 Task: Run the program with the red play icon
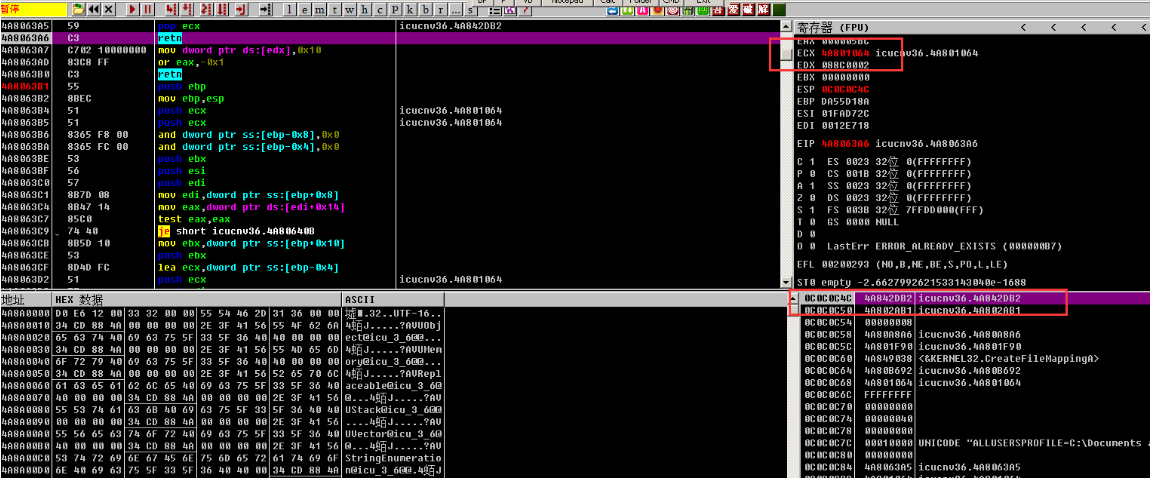click(132, 9)
